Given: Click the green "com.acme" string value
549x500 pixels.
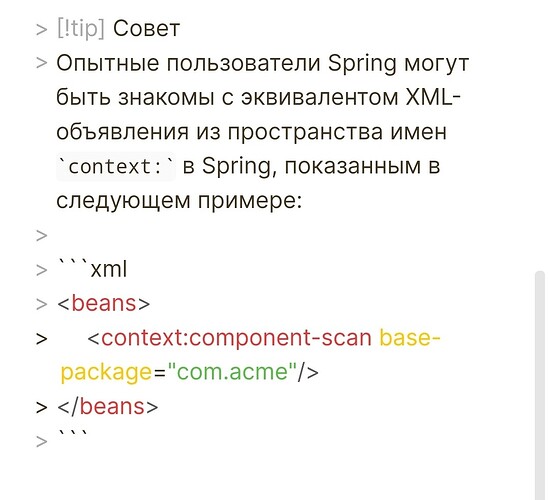Looking at the screenshot, I should [x=232, y=371].
